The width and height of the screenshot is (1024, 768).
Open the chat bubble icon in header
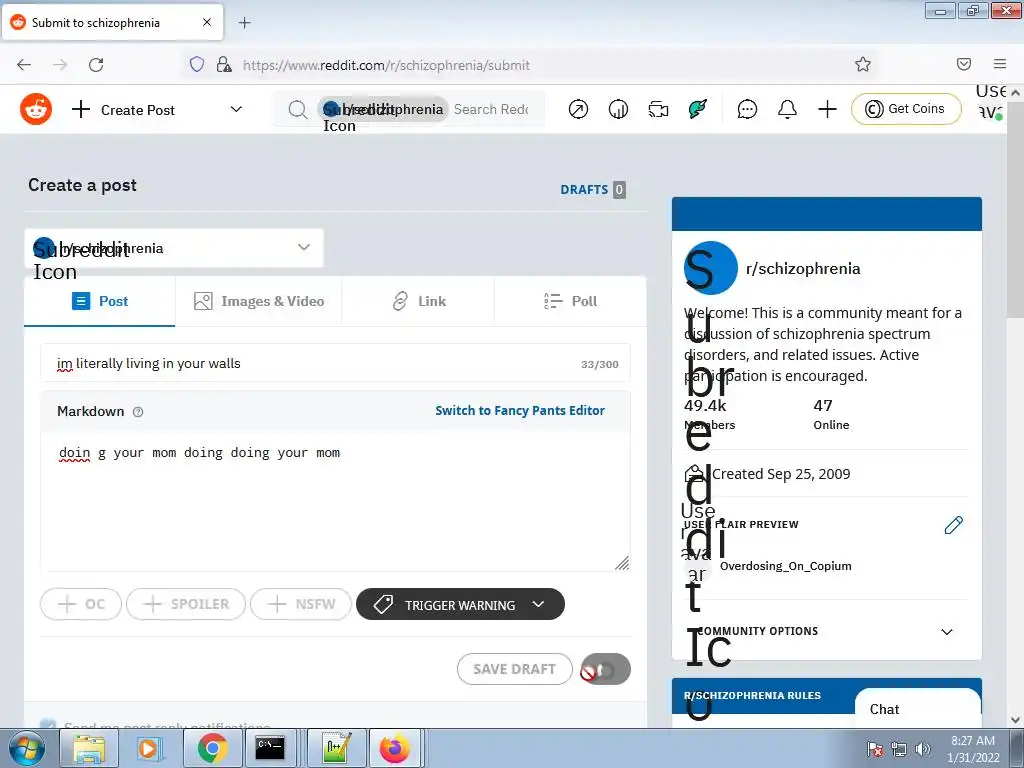[747, 109]
